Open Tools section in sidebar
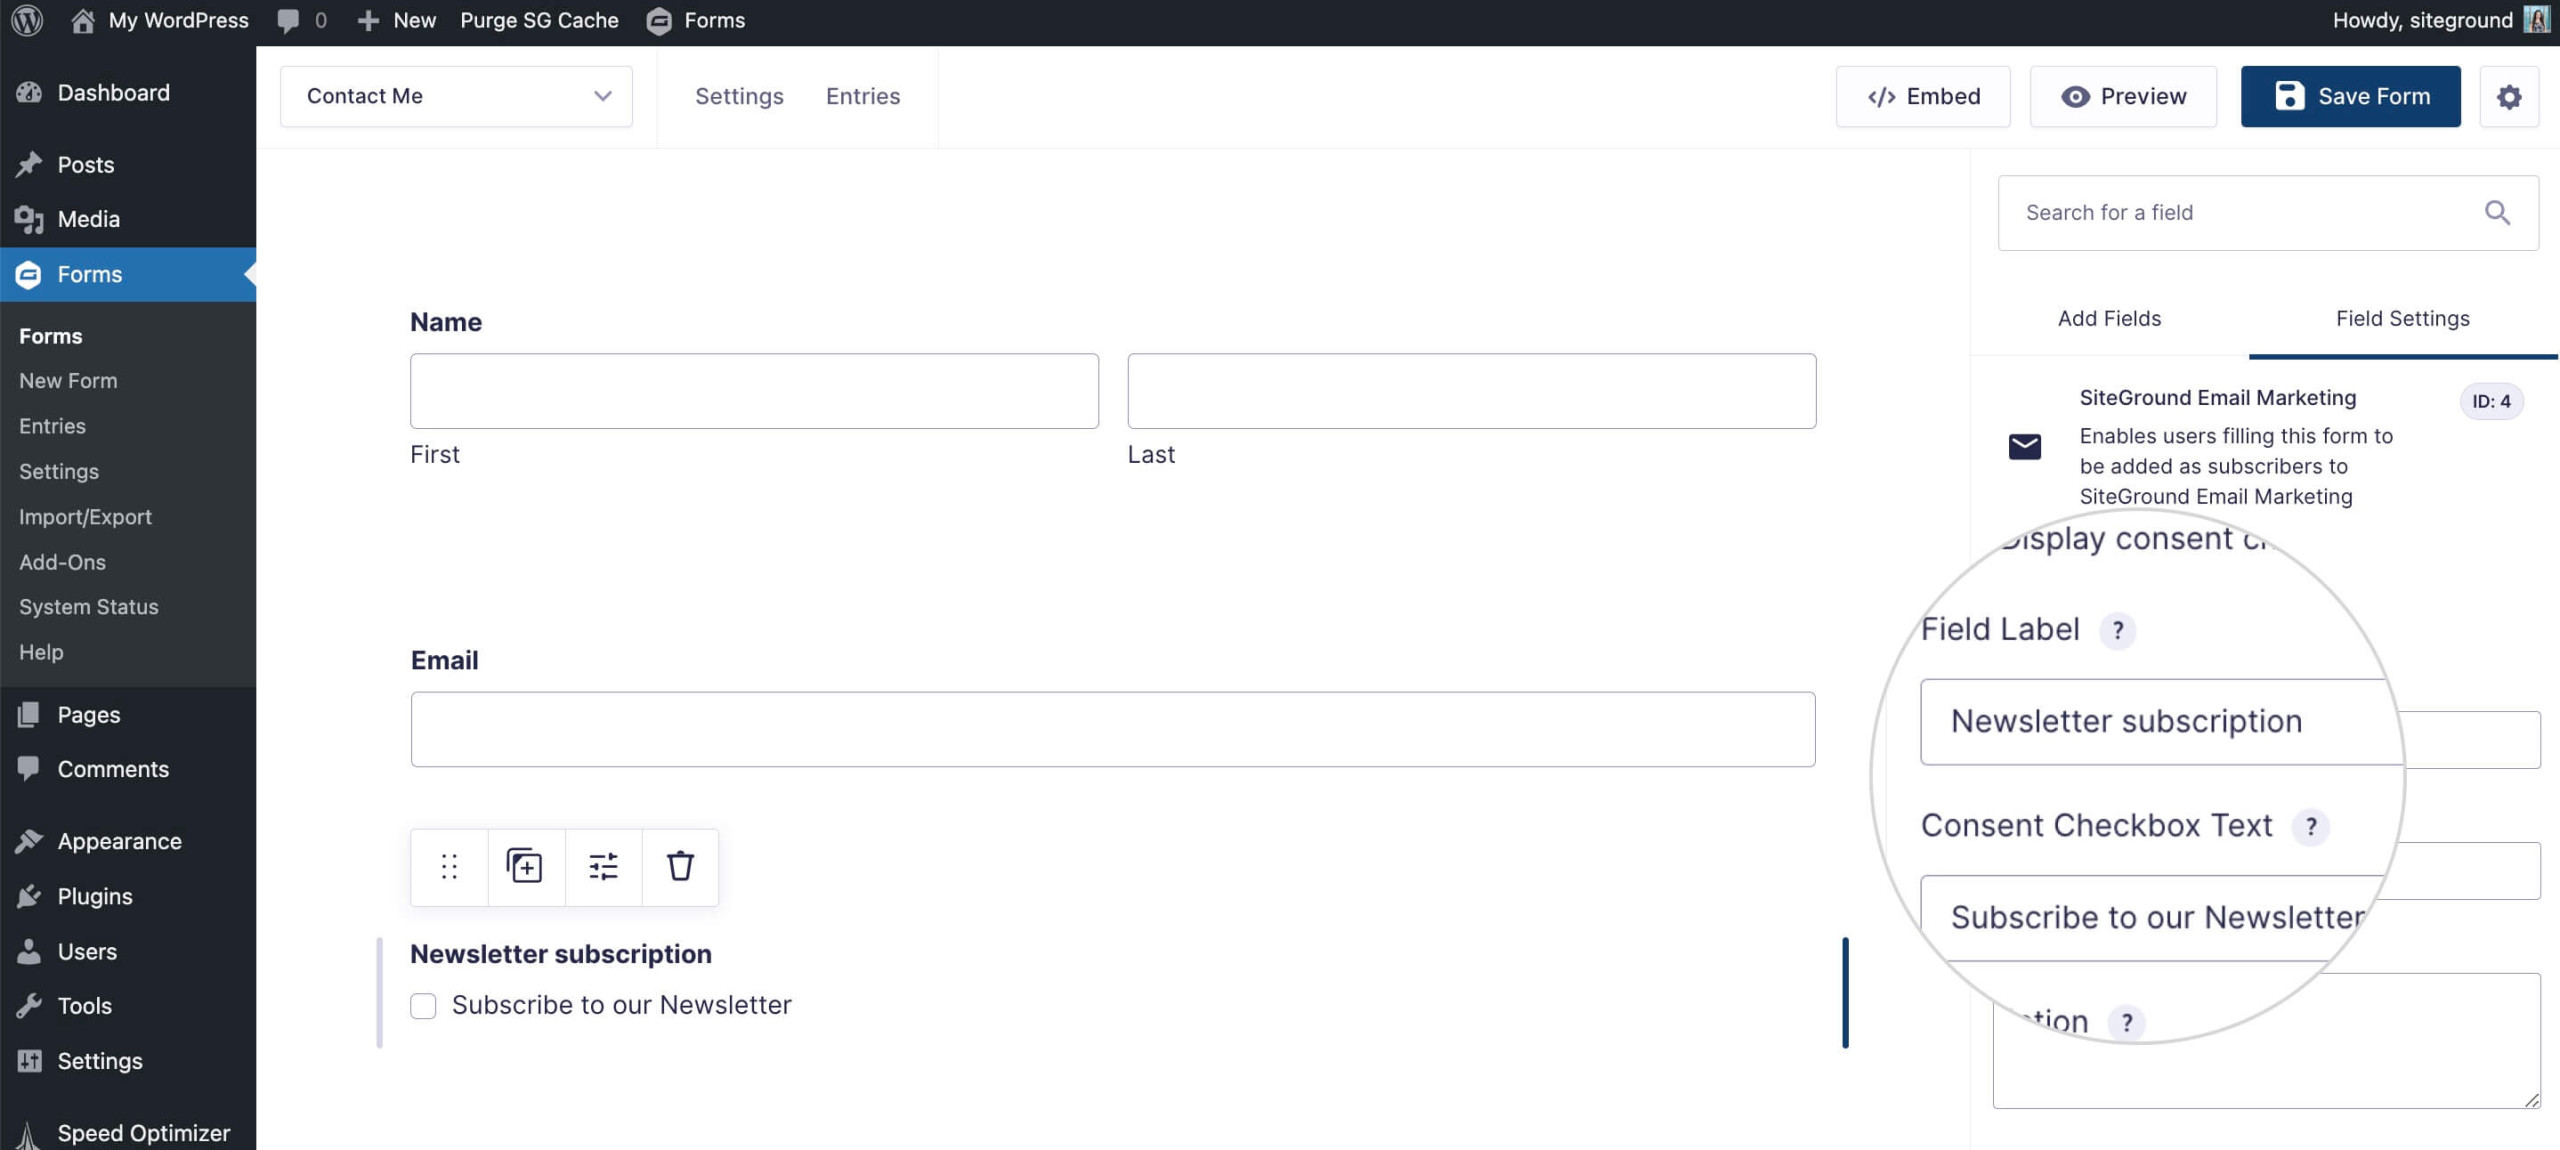This screenshot has height=1150, width=2560. tap(128, 1006)
